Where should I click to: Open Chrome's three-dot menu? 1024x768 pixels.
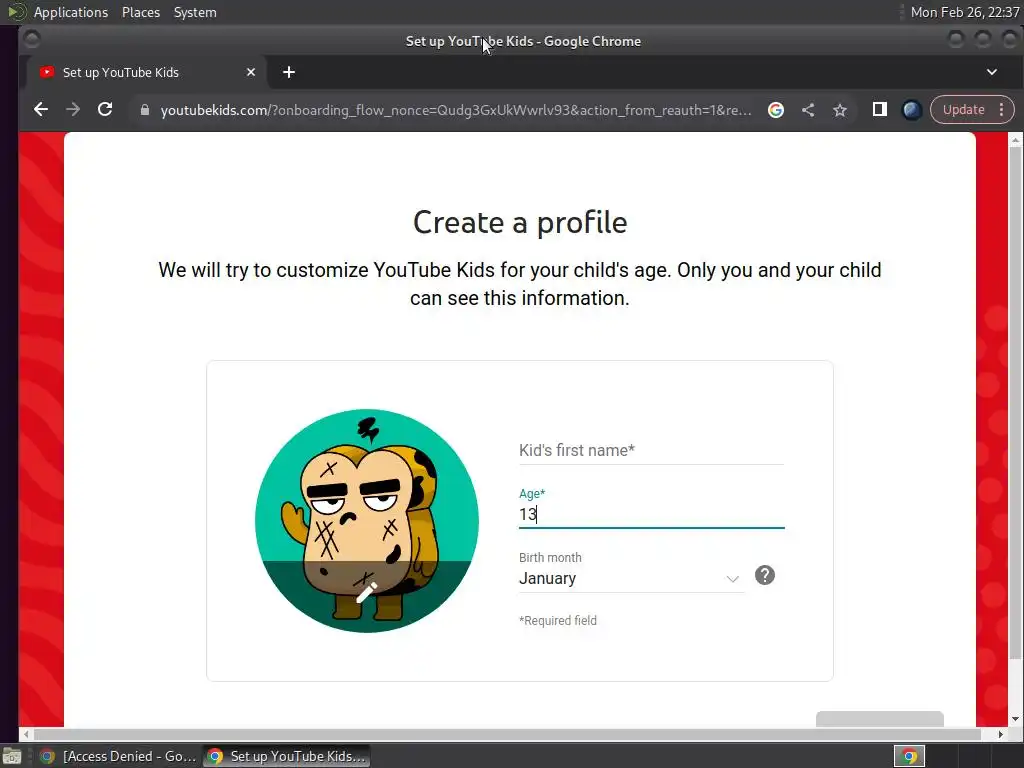pyautogui.click(x=1001, y=110)
